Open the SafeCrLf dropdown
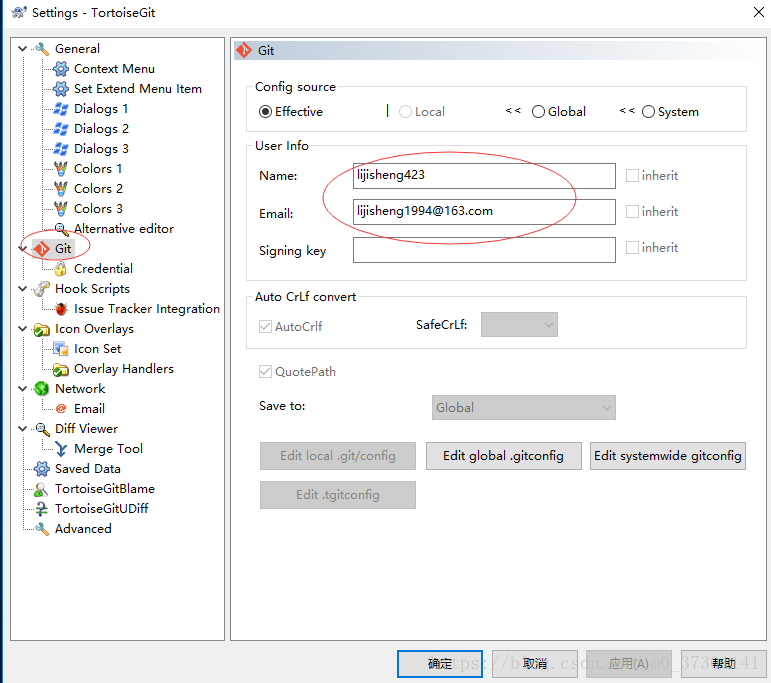Image resolution: width=771 pixels, height=683 pixels. pos(519,325)
